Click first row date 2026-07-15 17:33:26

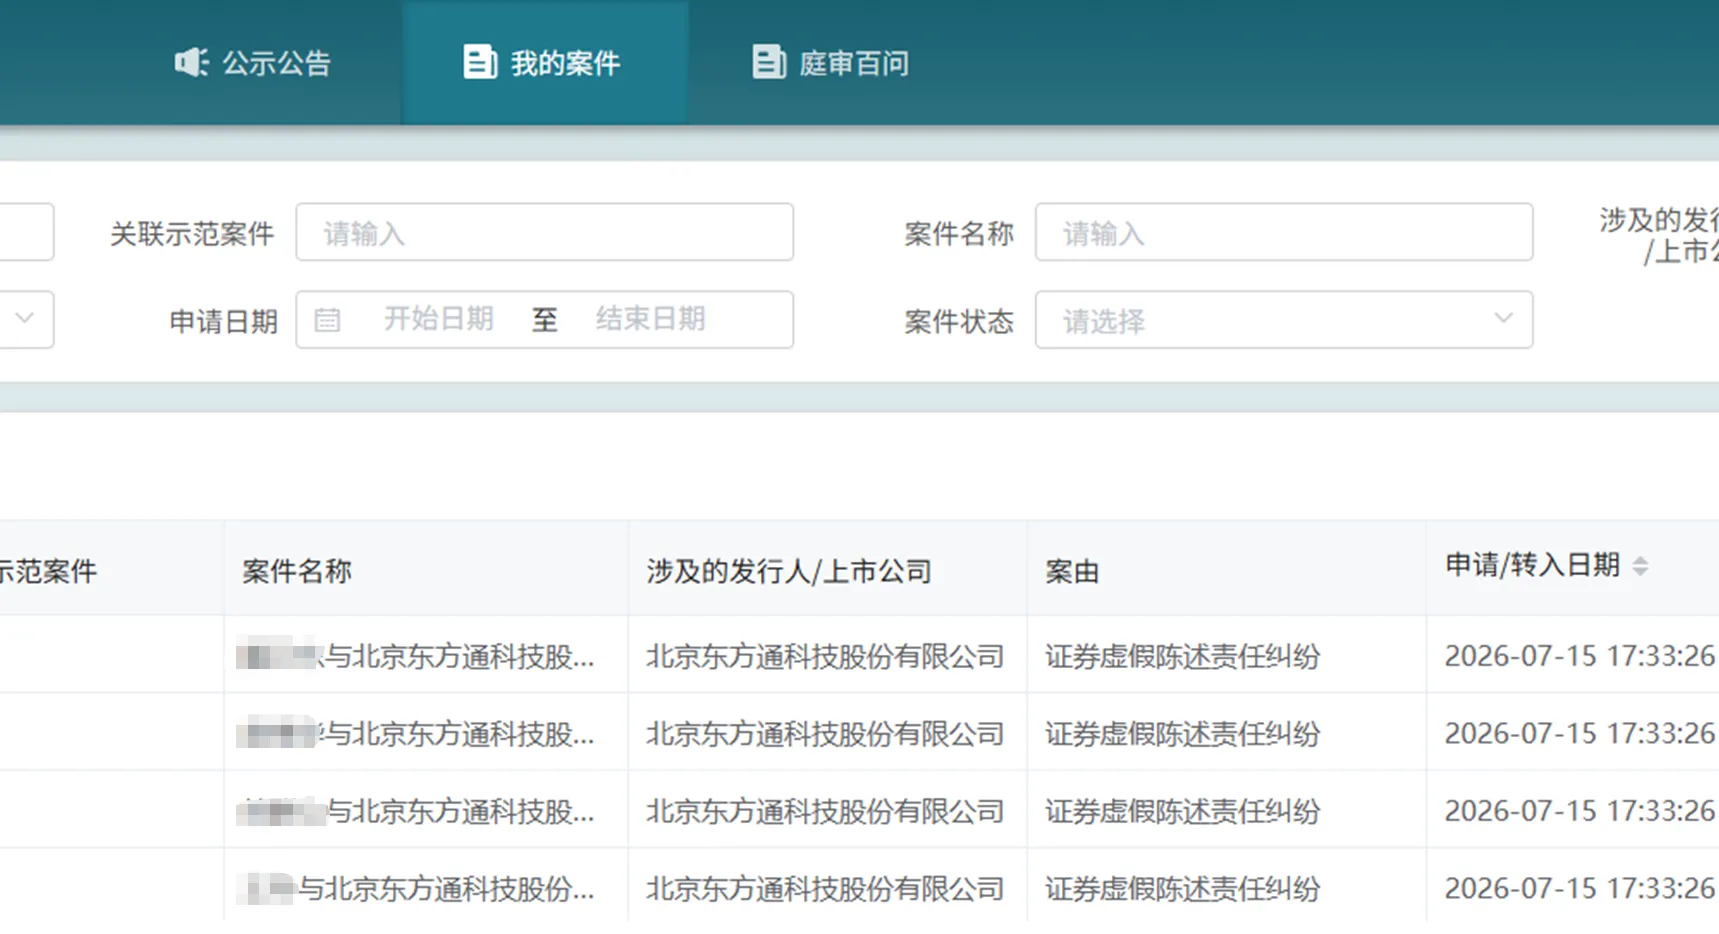pyautogui.click(x=1580, y=656)
